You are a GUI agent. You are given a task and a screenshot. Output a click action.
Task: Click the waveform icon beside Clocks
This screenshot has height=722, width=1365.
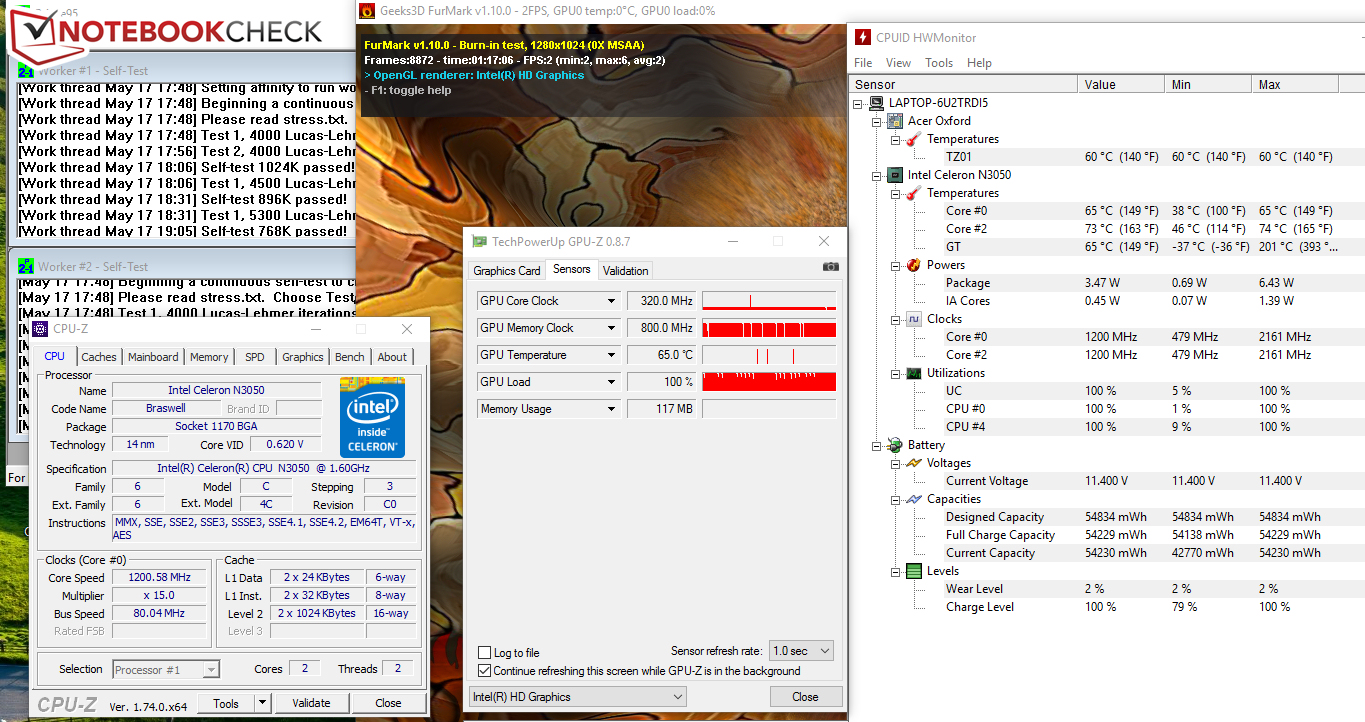point(913,319)
